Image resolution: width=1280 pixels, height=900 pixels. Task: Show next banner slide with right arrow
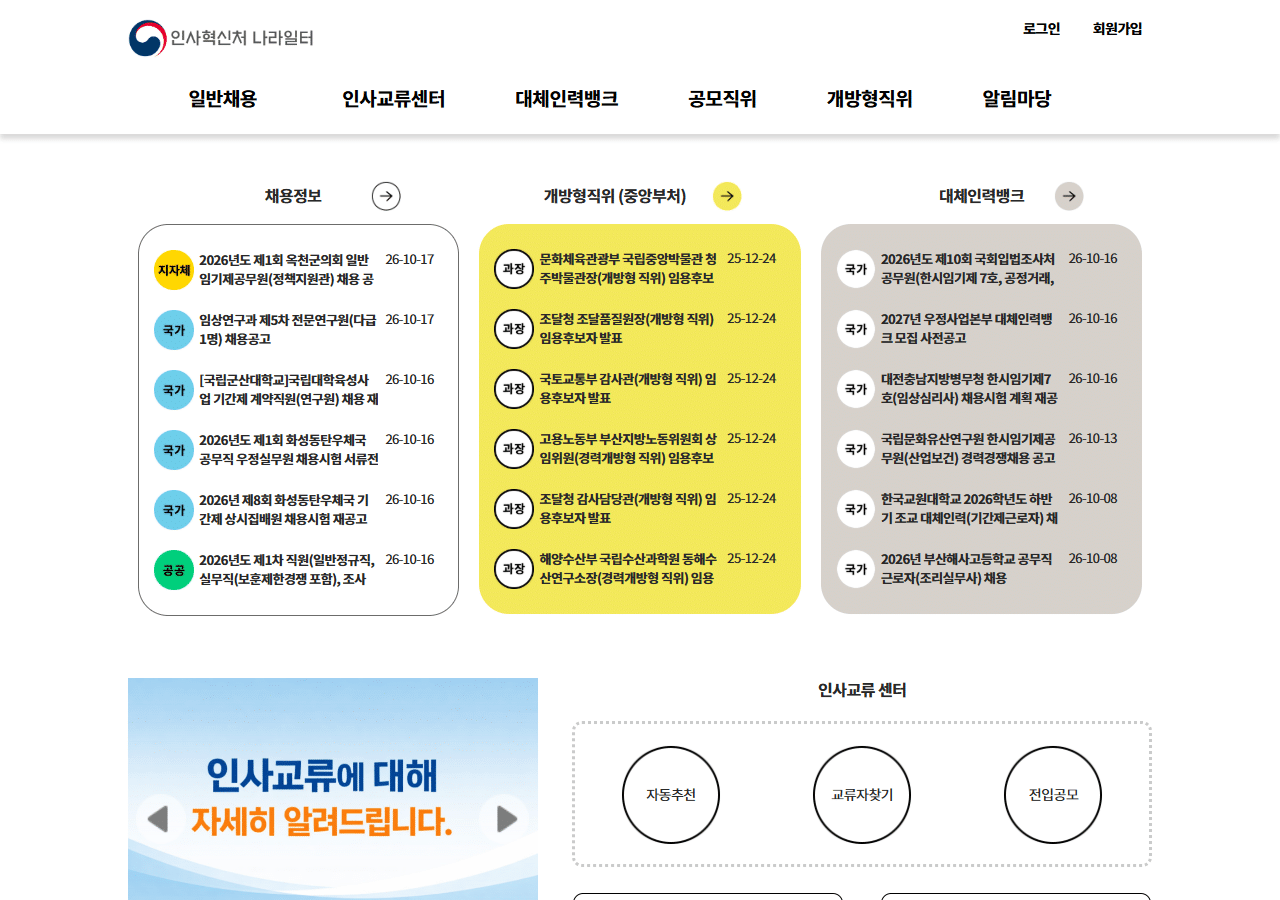tap(505, 819)
